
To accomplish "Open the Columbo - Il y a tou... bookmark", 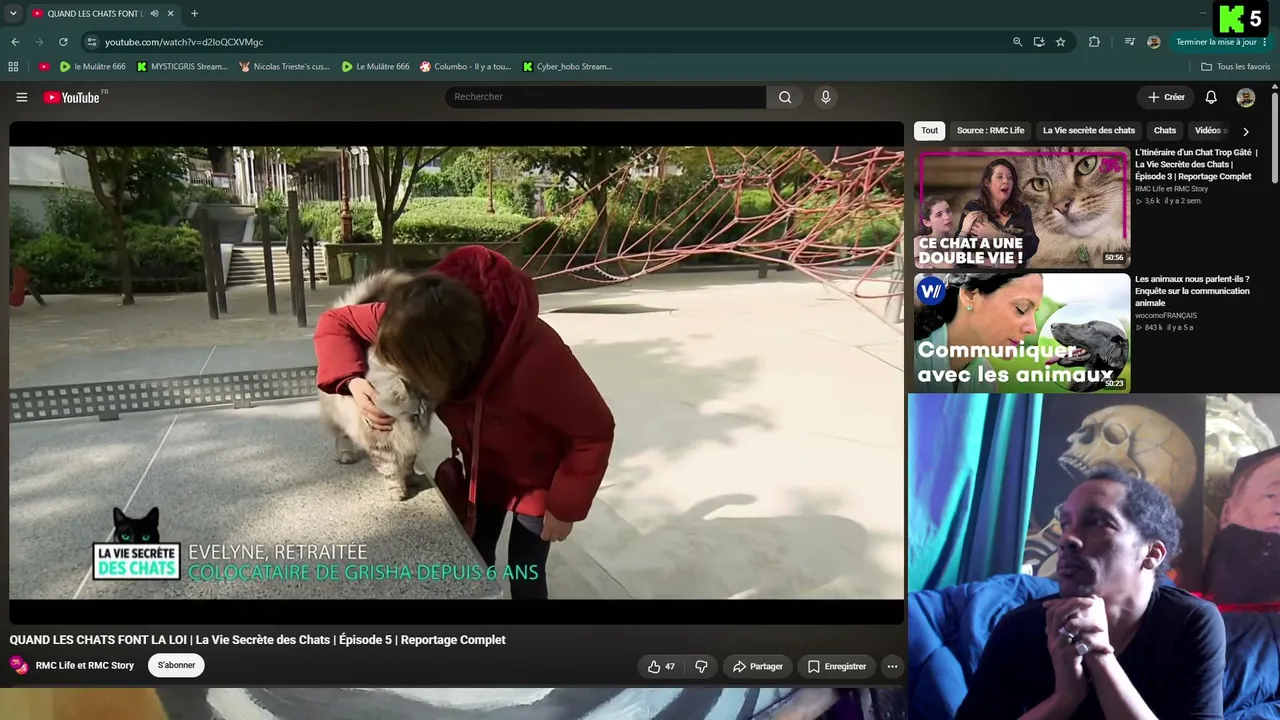I will [x=466, y=67].
